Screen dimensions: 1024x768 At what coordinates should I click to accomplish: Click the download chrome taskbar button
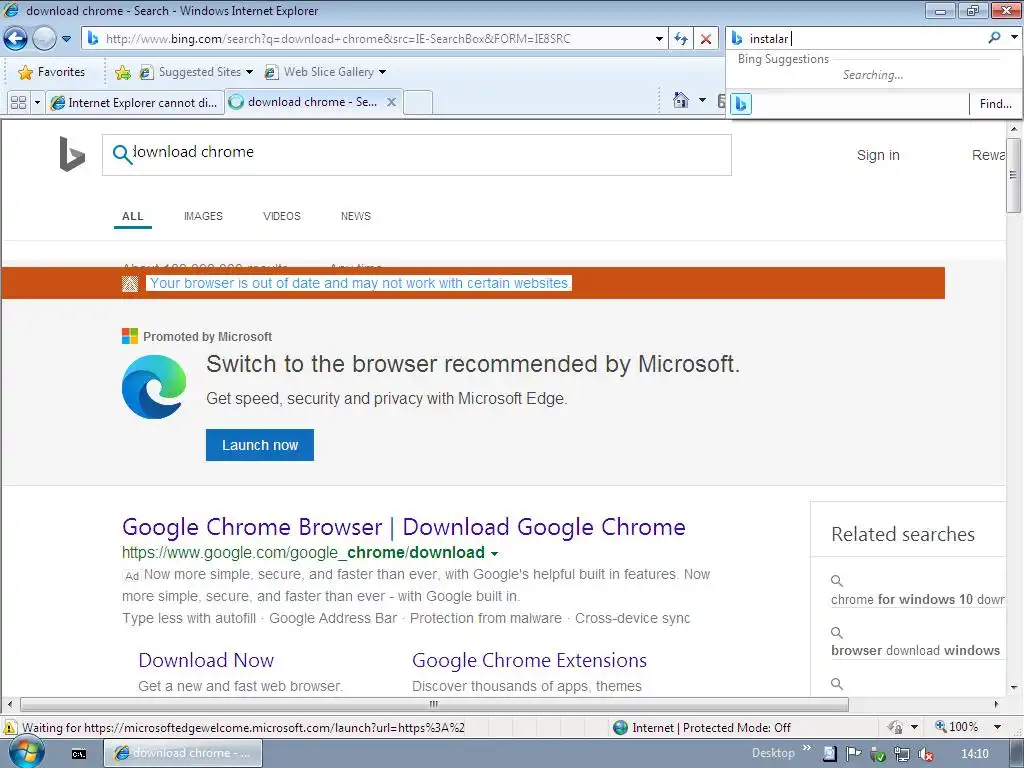[x=184, y=753]
